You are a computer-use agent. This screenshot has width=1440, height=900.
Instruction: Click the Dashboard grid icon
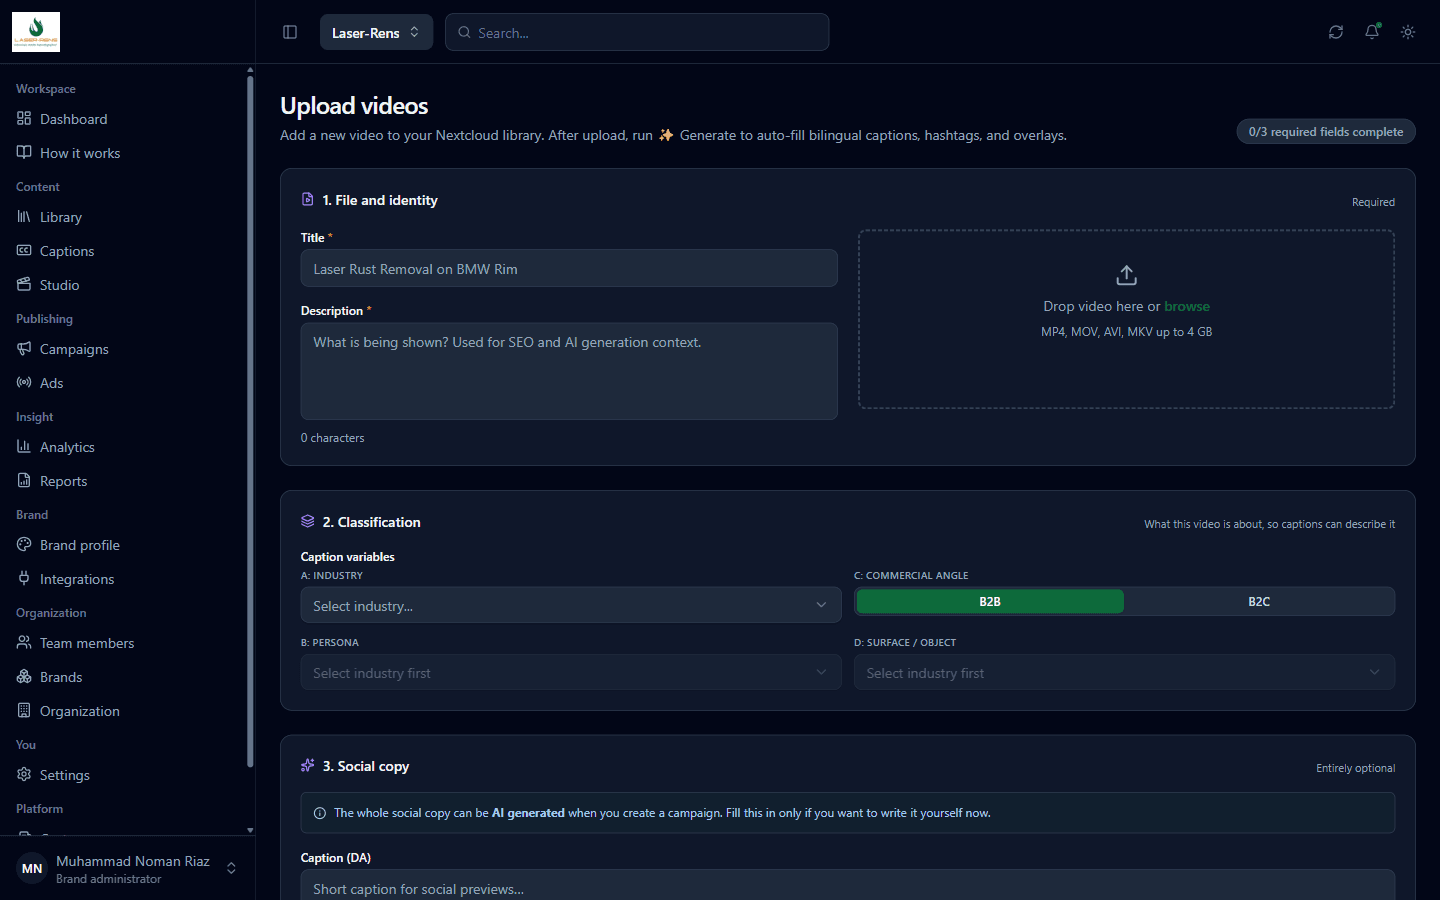pyautogui.click(x=24, y=119)
